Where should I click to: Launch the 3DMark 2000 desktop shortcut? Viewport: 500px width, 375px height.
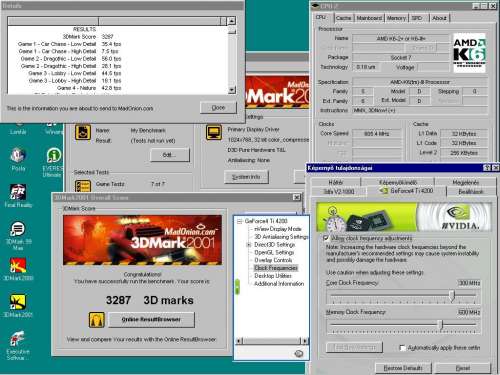coord(18,269)
